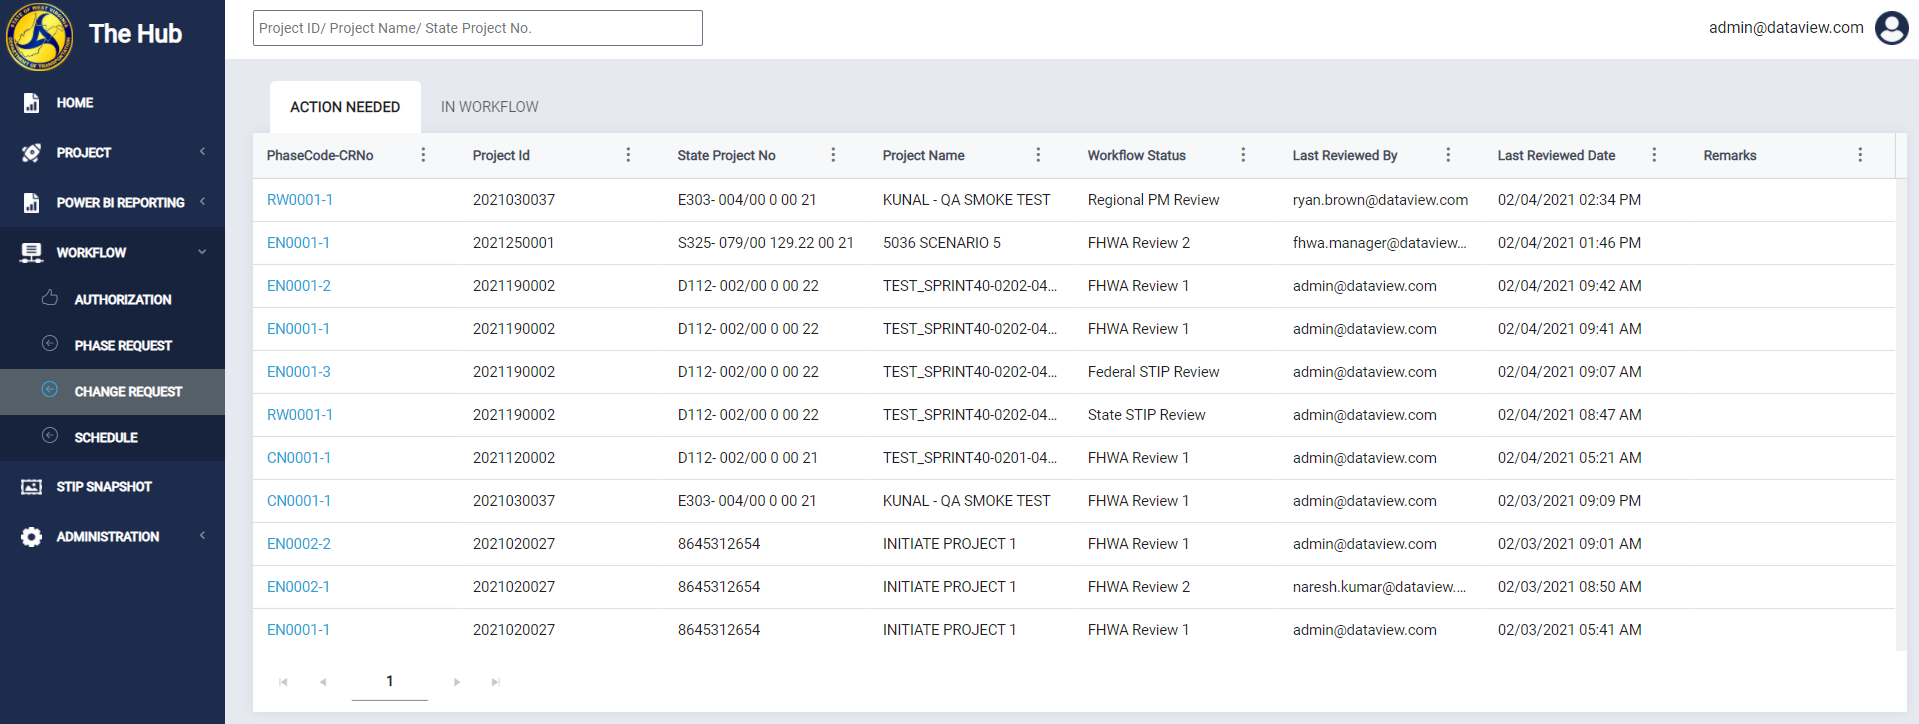
Task: Sort by PhaseCode-CRNo column header
Action: 320,155
